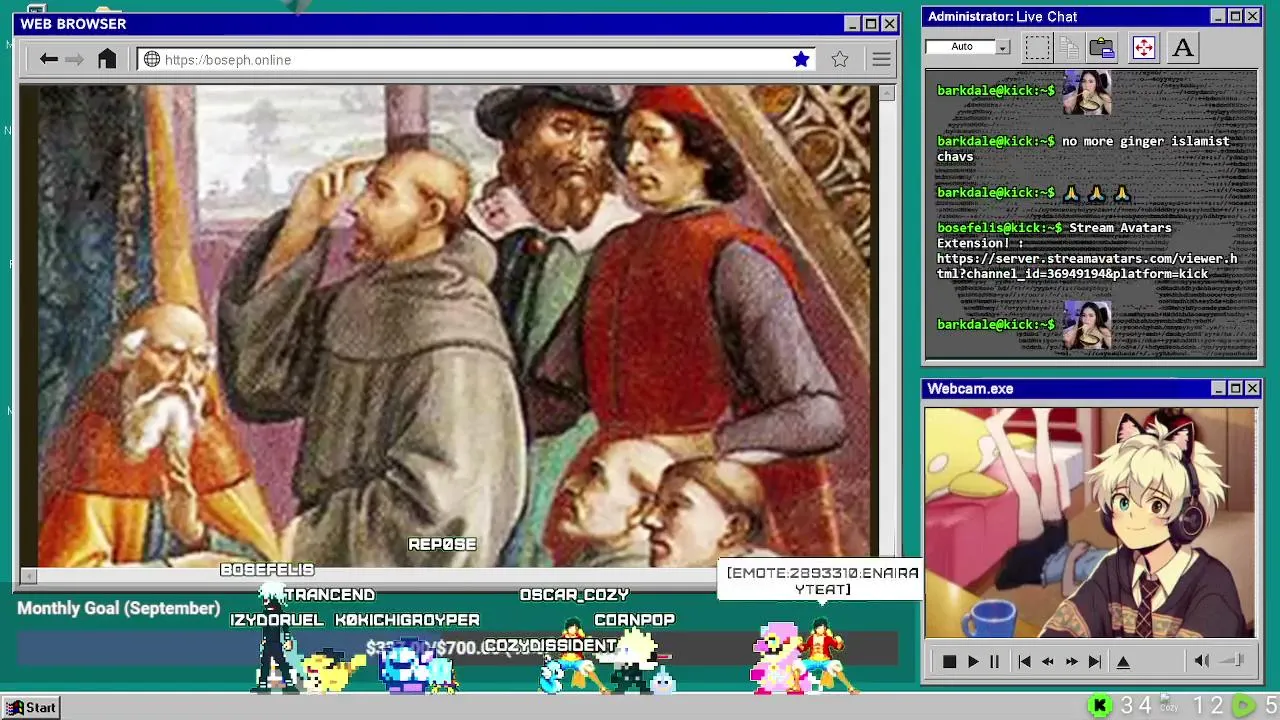Select the dashed marquee selection tool
Viewport: 1280px width, 720px height.
pos(1038,47)
